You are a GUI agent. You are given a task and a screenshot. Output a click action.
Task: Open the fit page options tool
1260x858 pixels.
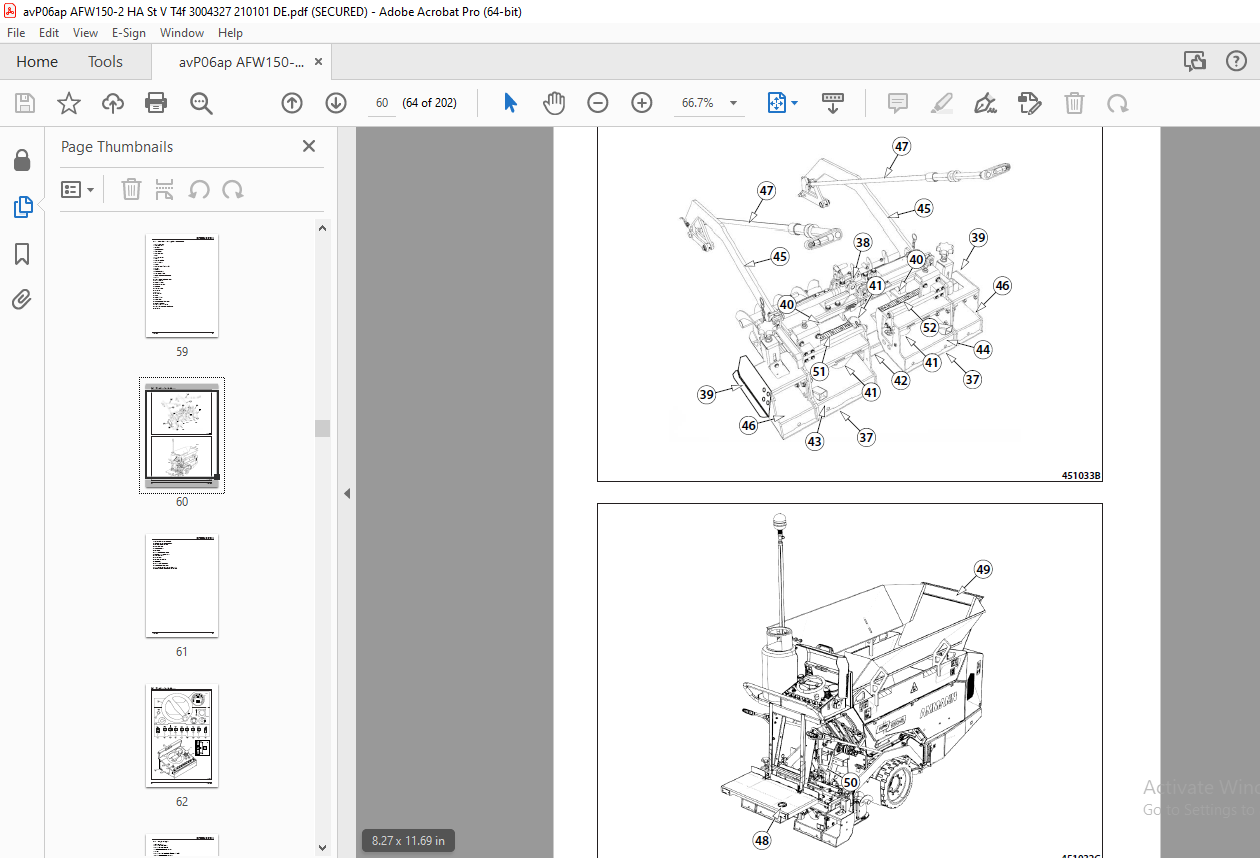(777, 103)
